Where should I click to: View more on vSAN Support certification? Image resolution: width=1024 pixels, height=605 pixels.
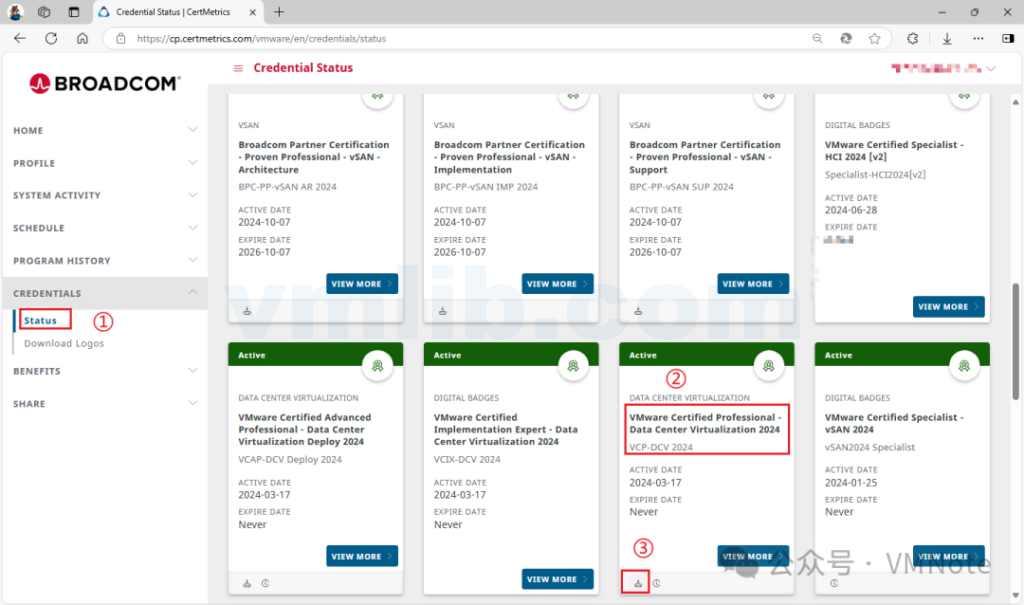(753, 284)
